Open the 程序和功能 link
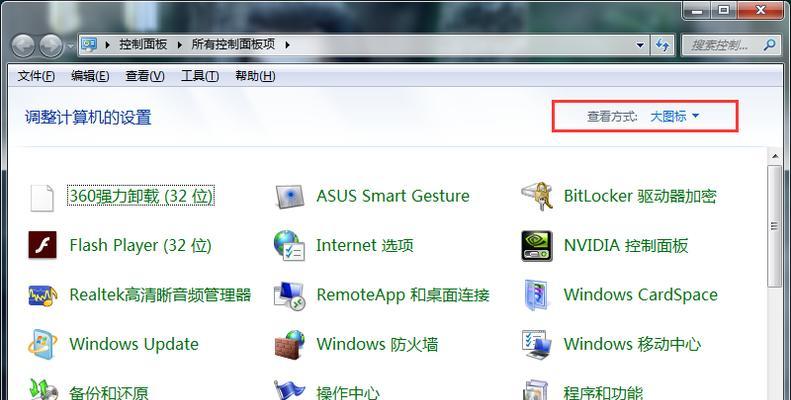 603,392
